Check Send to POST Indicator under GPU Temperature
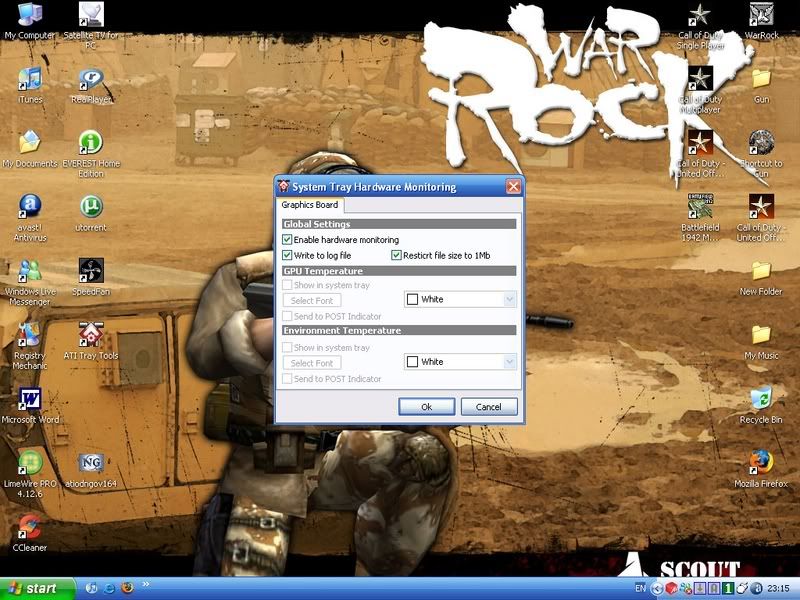This screenshot has height=600, width=800. (287, 316)
